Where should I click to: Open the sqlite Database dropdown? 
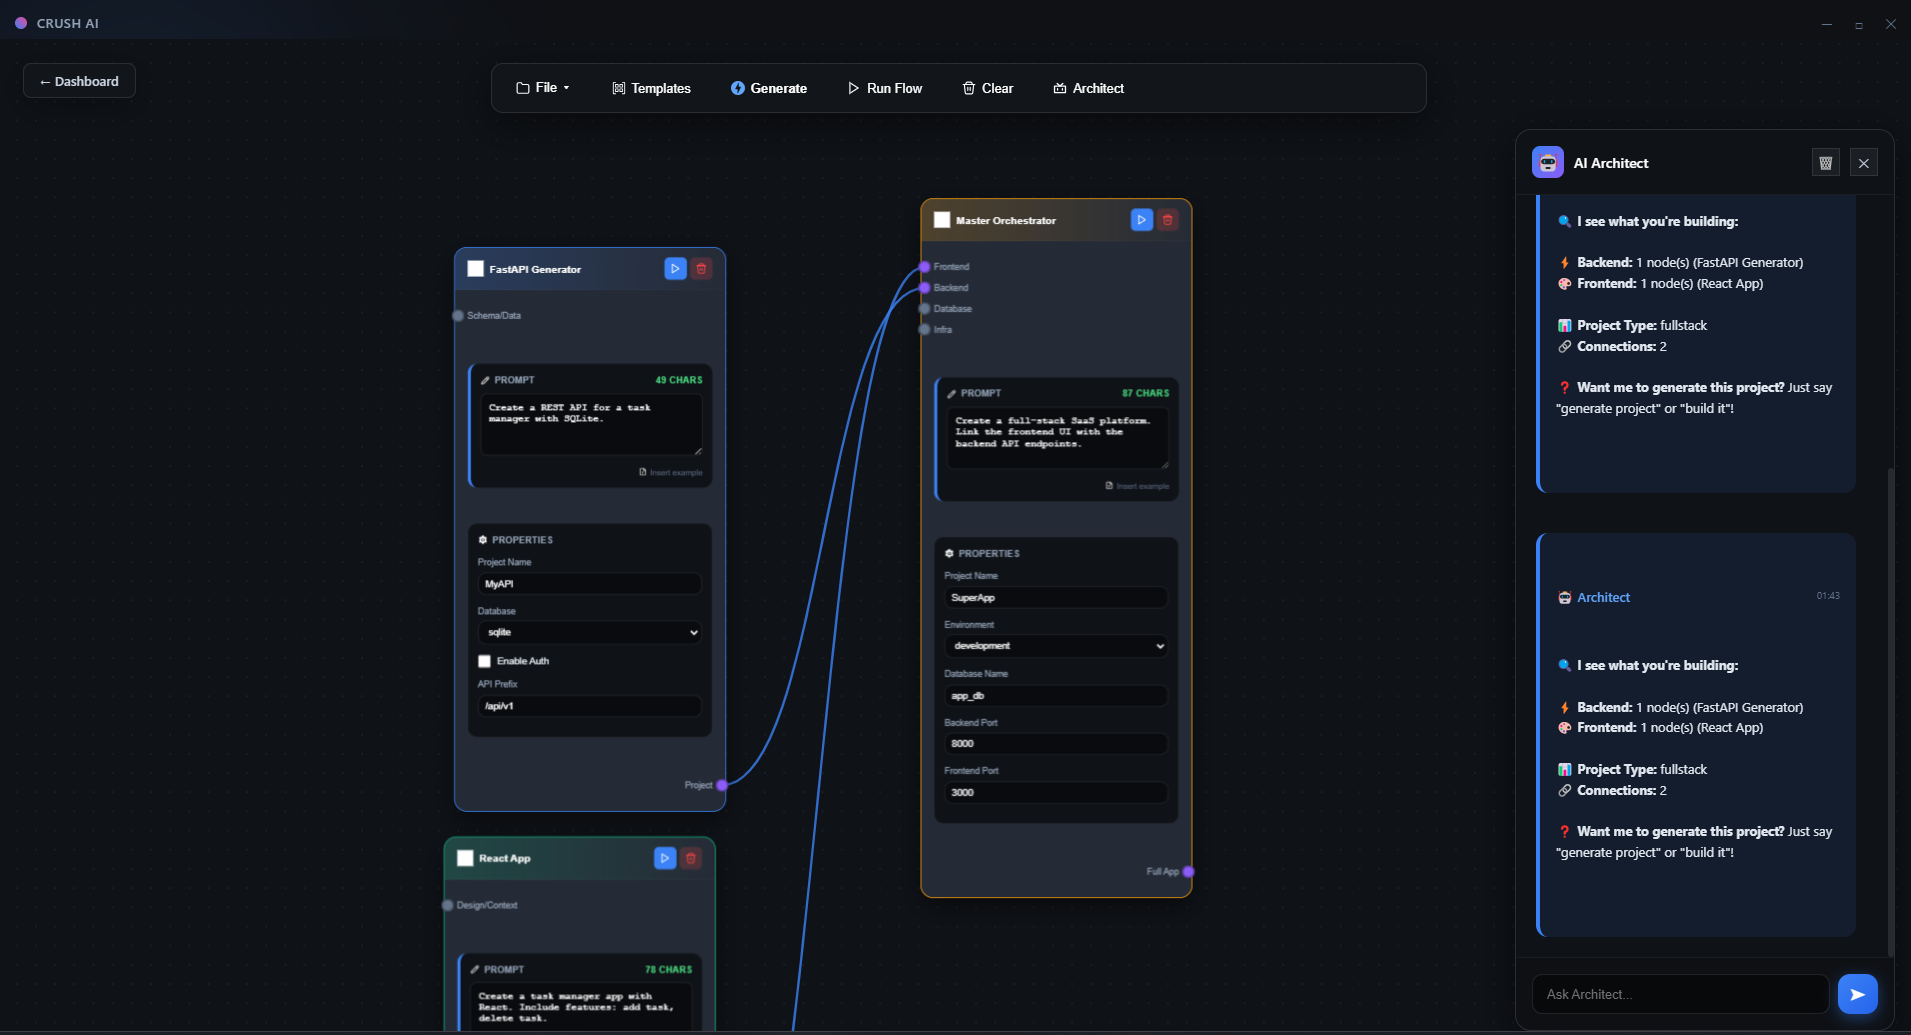[590, 633]
